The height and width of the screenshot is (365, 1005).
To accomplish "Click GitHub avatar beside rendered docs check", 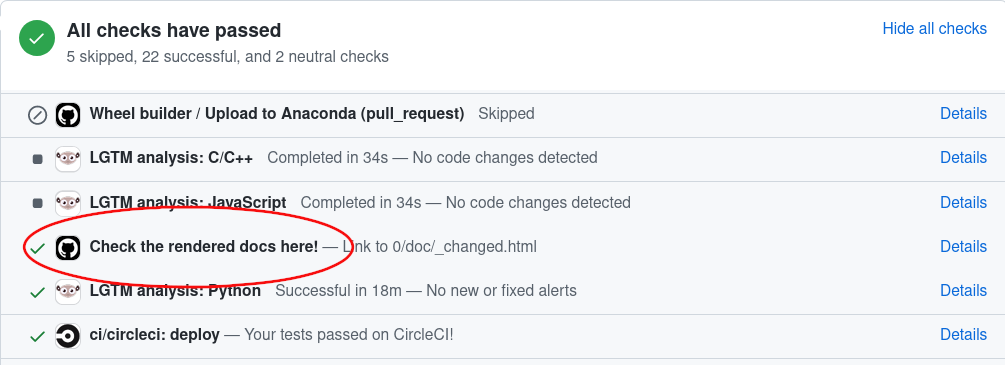I will [x=68, y=248].
